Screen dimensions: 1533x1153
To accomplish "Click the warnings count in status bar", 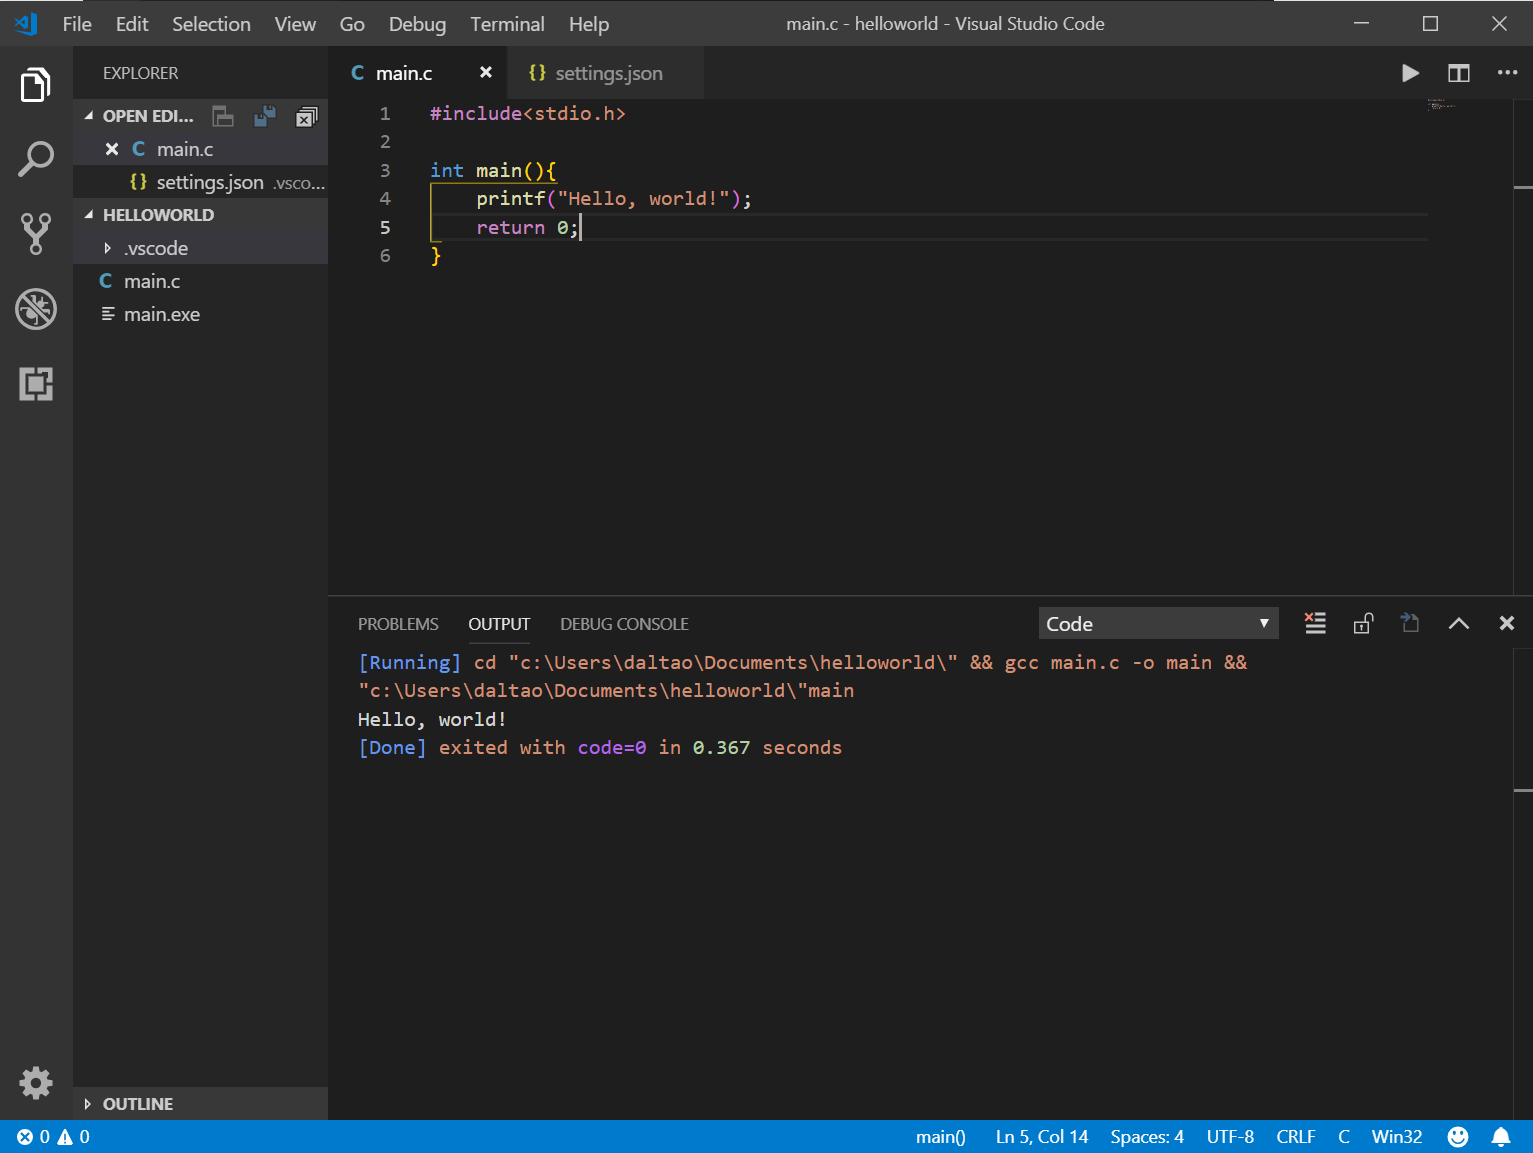I will (74, 1137).
